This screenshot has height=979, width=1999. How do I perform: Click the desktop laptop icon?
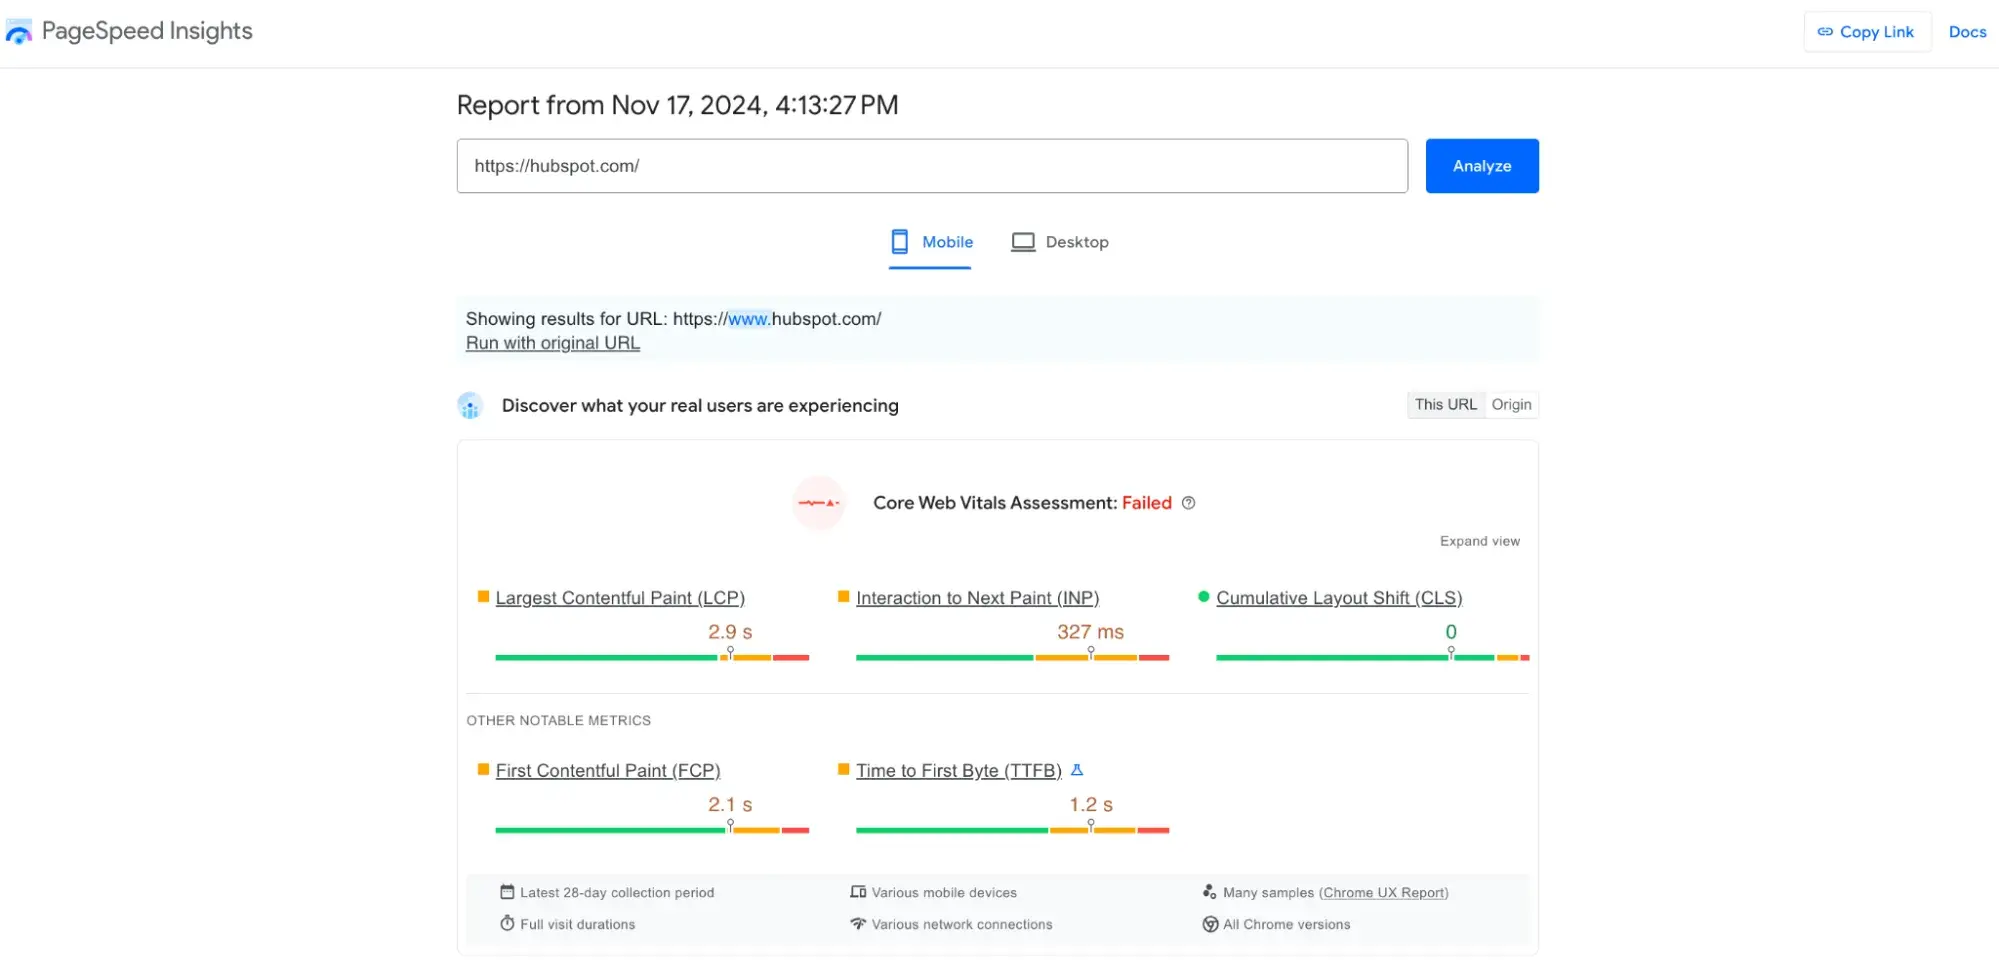click(1023, 242)
